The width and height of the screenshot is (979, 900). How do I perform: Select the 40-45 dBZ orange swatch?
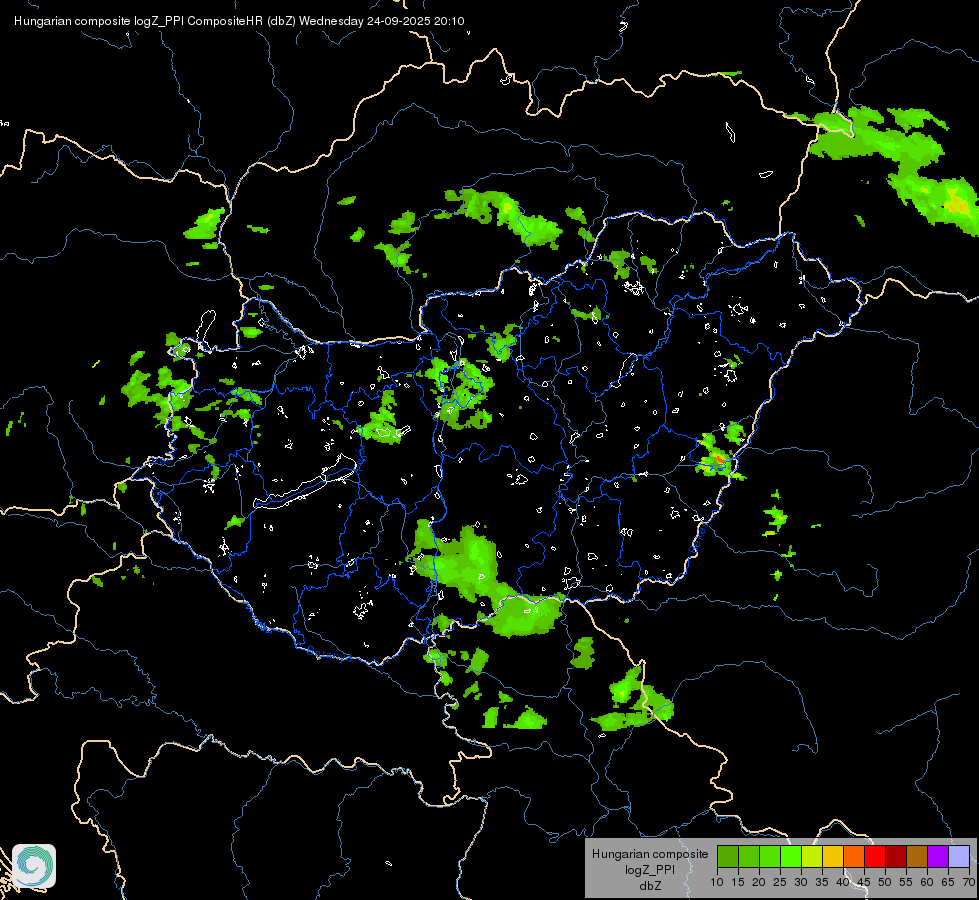coord(854,856)
